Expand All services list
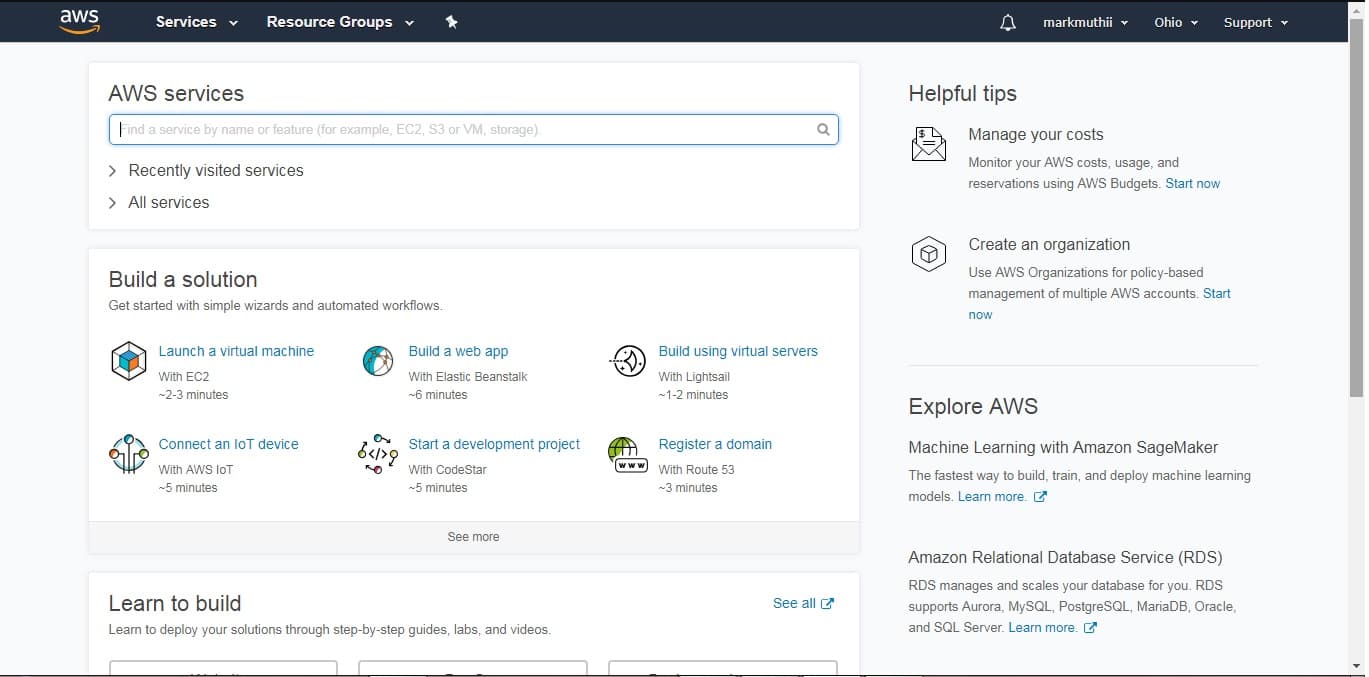Image resolution: width=1369 pixels, height=677 pixels. tap(159, 202)
